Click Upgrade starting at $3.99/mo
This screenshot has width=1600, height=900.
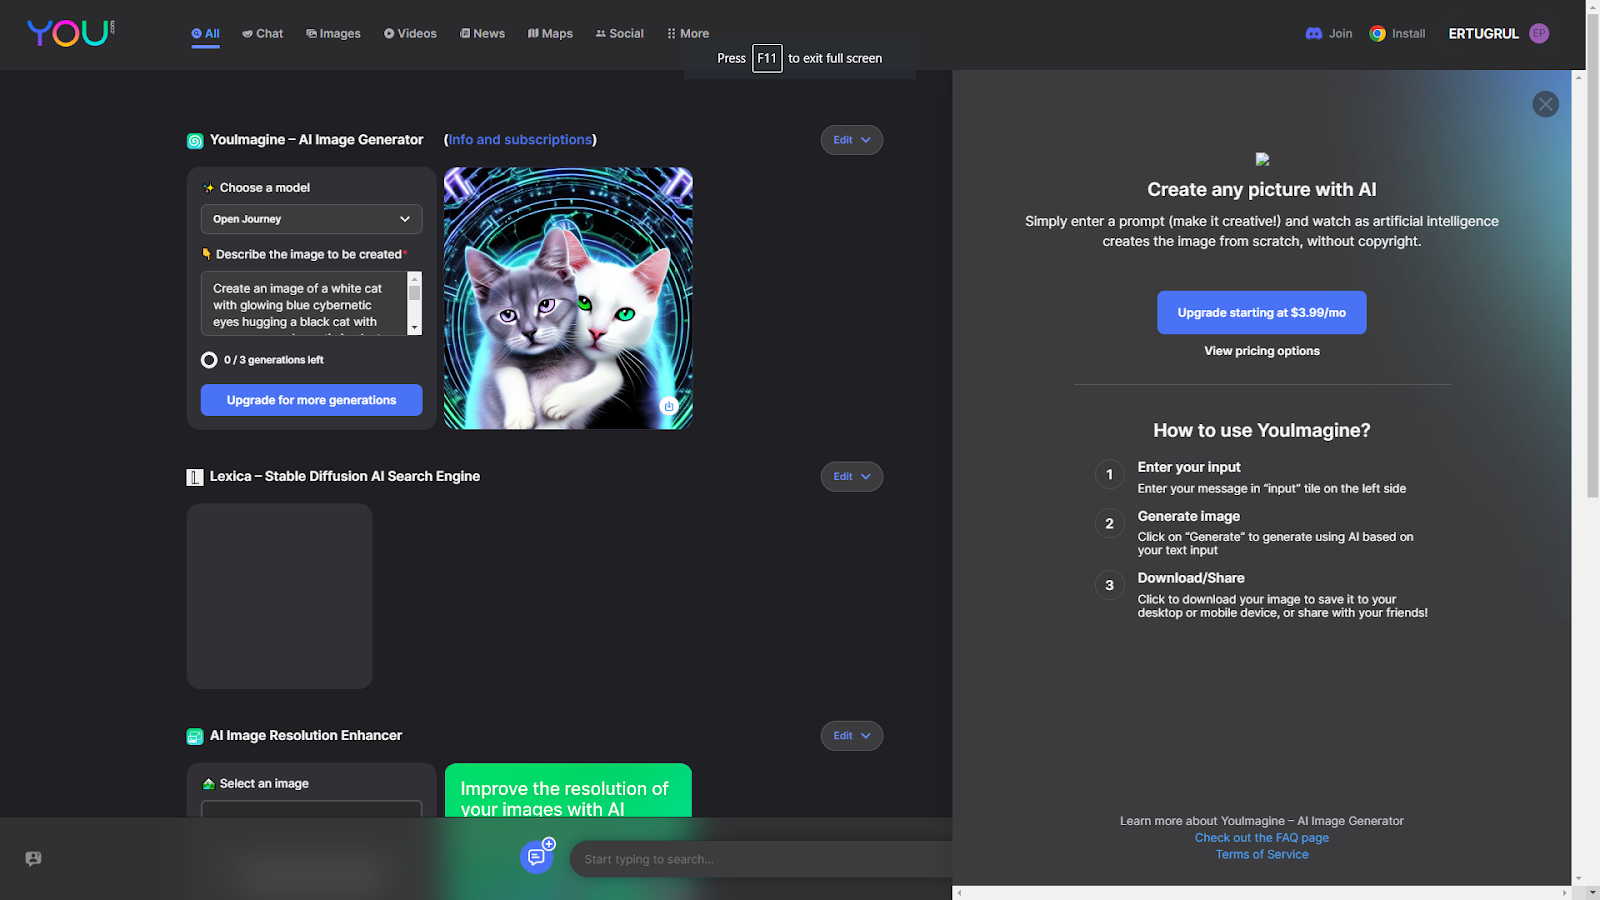pyautogui.click(x=1262, y=313)
